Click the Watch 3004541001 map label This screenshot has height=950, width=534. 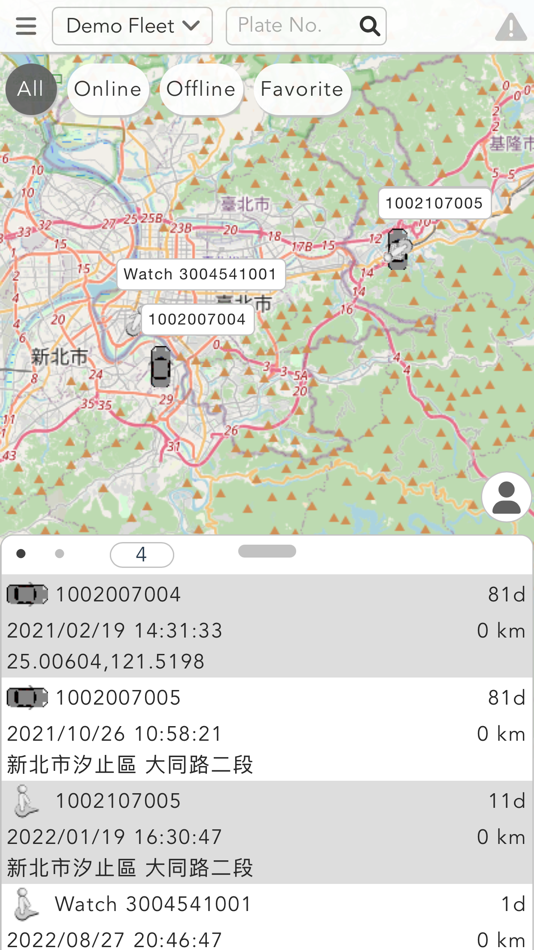[201, 274]
